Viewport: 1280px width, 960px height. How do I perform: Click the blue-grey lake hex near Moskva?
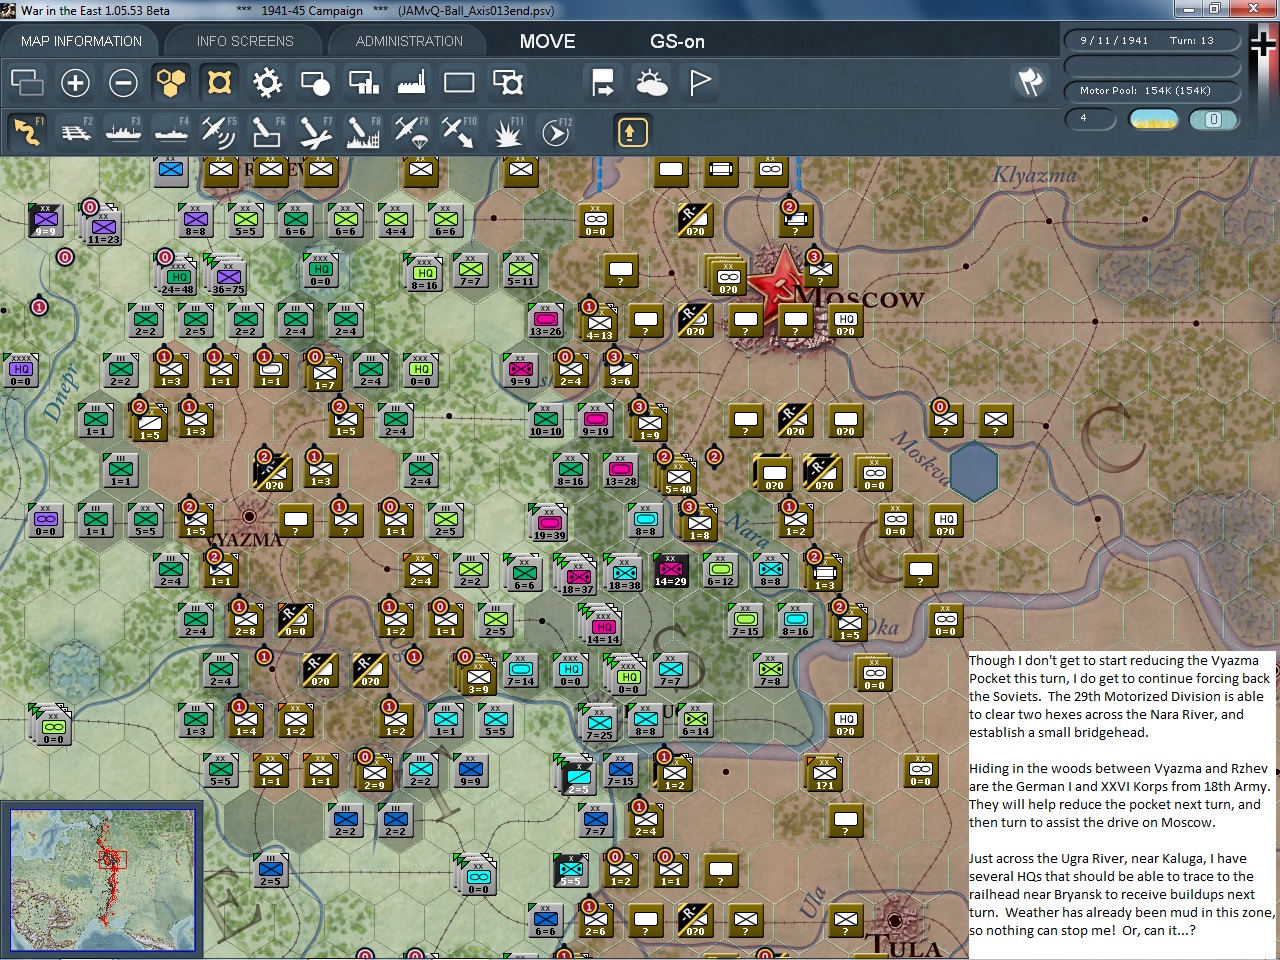click(973, 470)
